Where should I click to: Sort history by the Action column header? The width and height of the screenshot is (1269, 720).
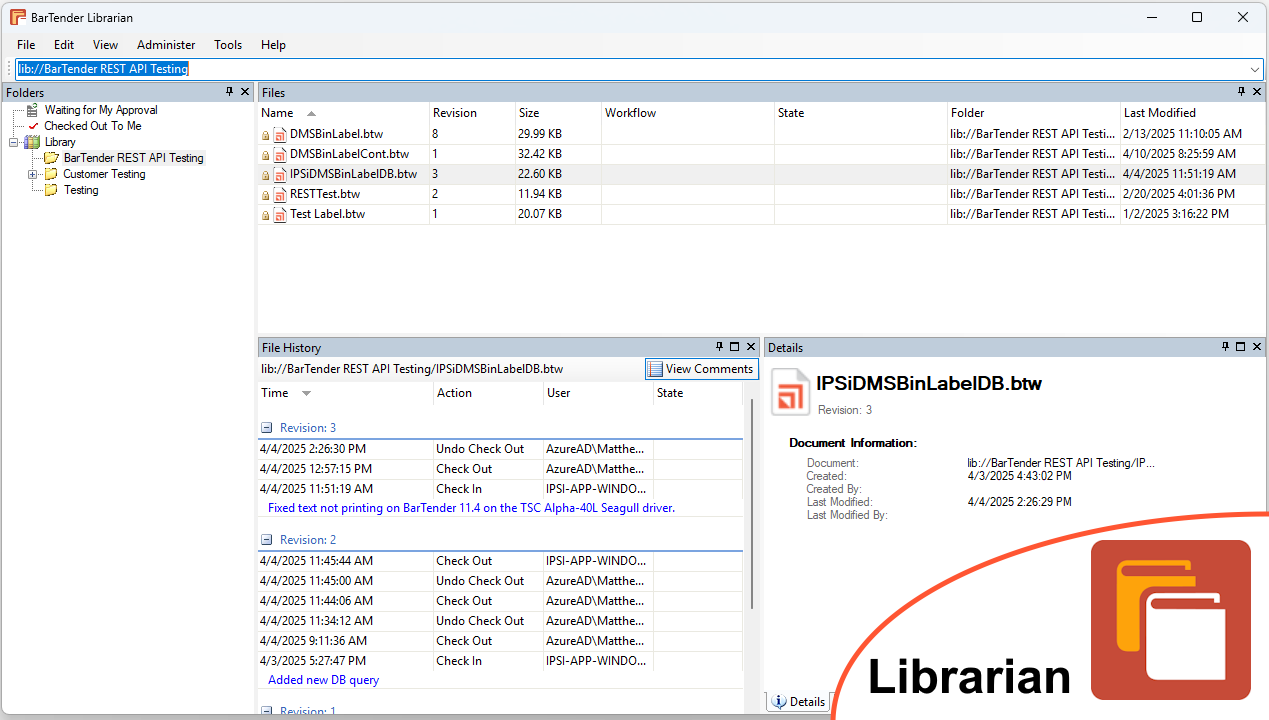488,393
